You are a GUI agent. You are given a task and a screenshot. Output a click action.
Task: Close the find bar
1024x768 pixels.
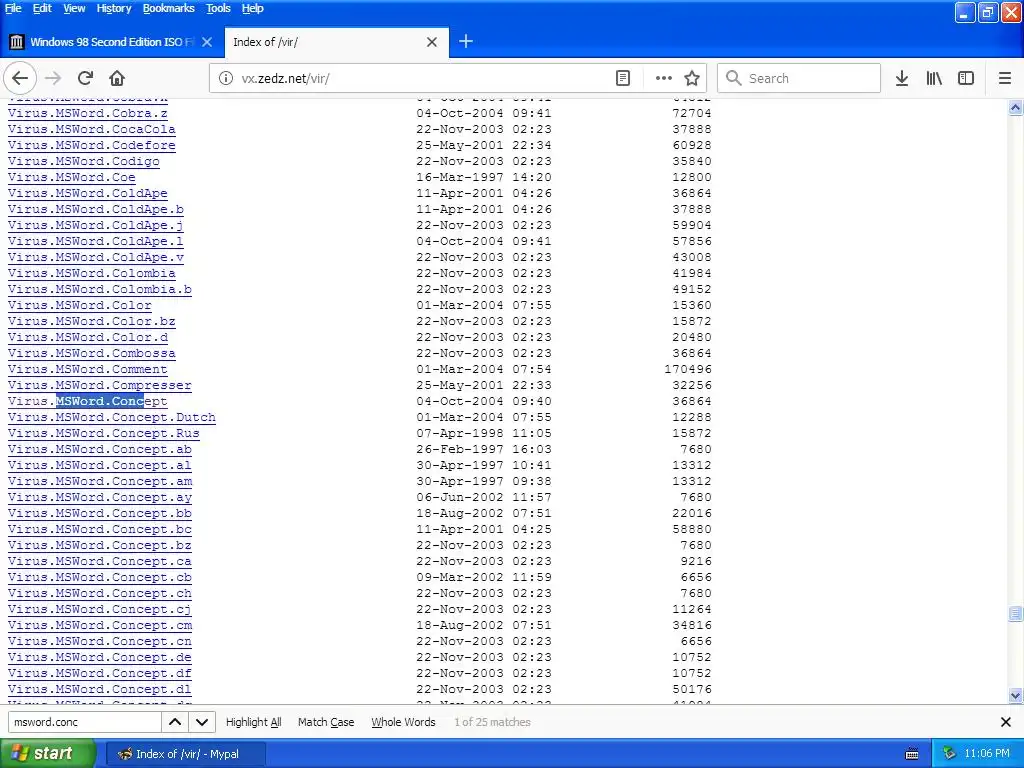pyautogui.click(x=1006, y=722)
